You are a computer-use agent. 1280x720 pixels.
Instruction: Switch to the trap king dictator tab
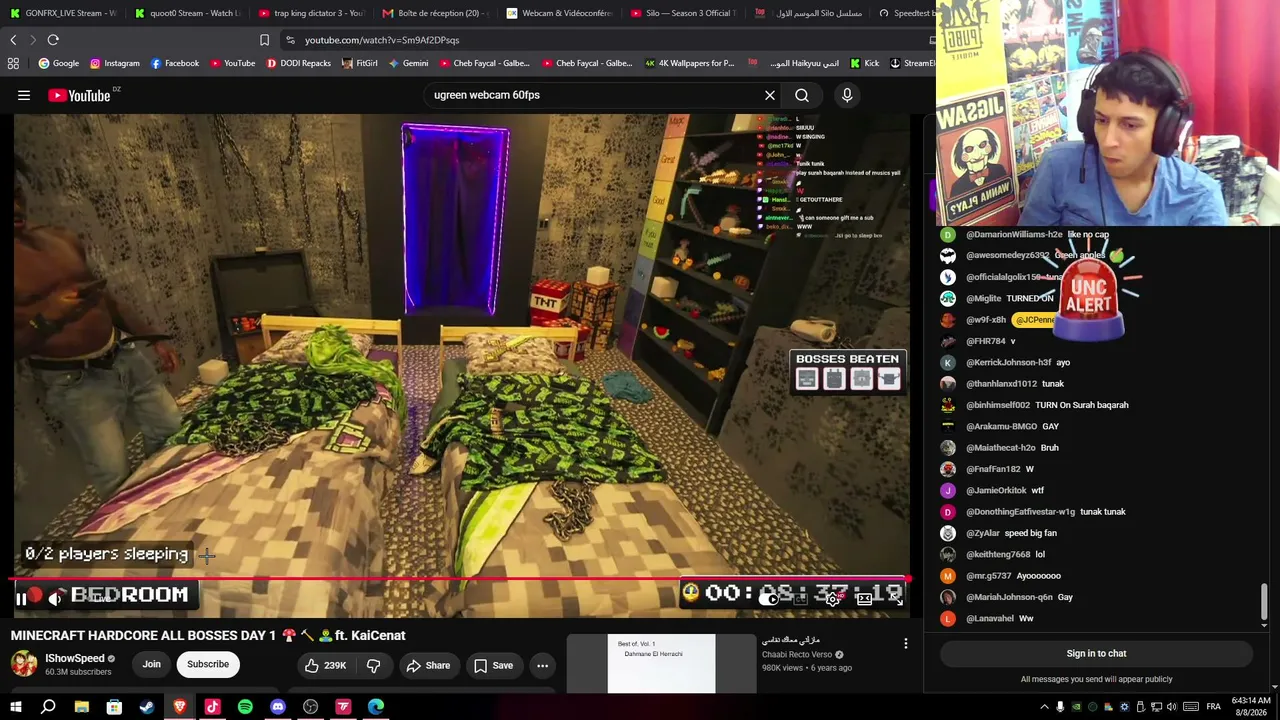311,13
